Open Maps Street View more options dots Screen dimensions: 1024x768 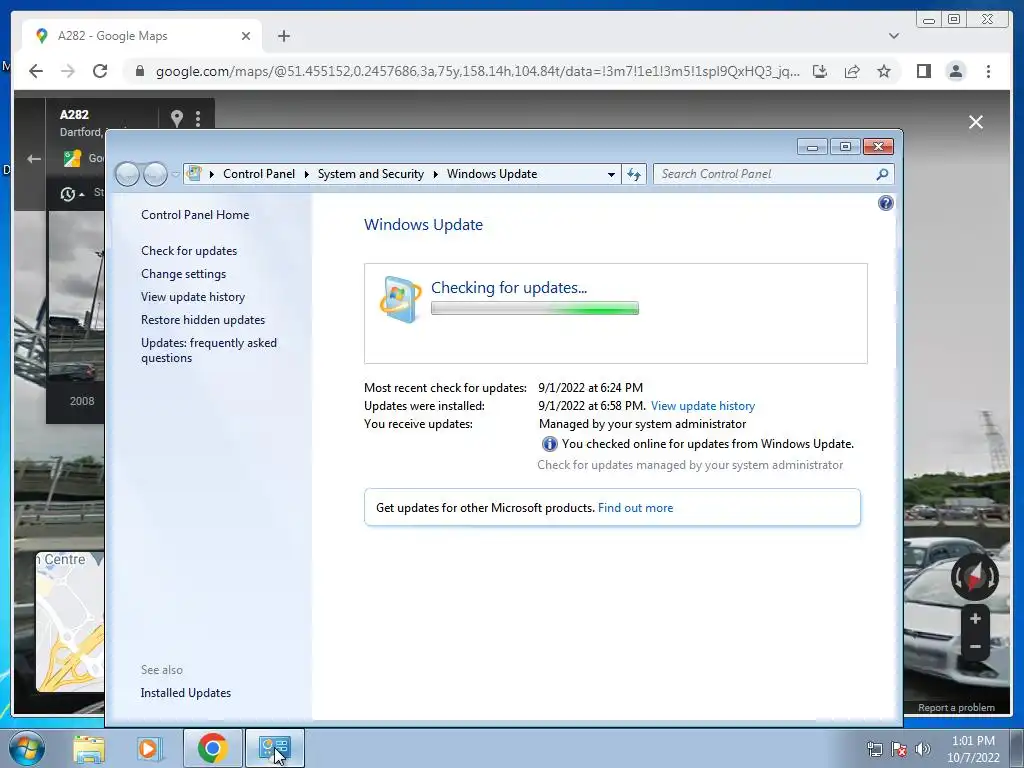click(x=197, y=118)
